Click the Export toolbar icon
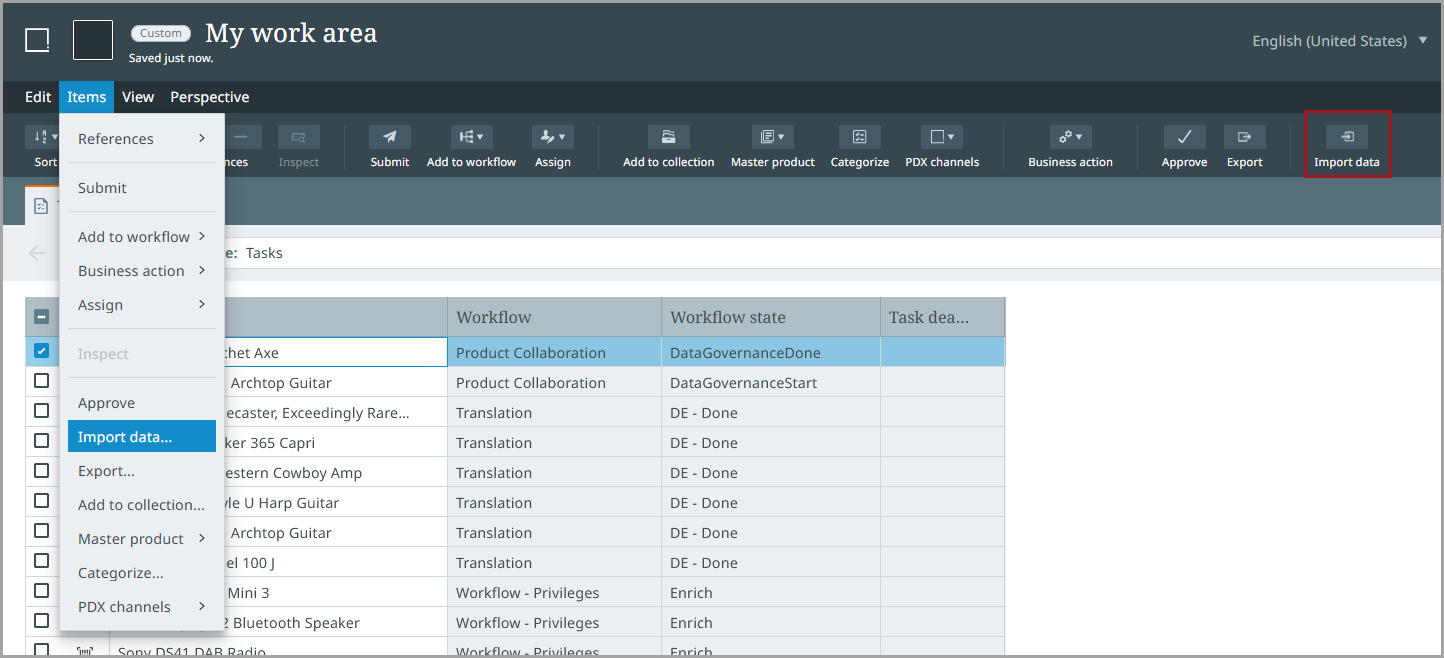Screen dimensions: 1444x658 [1244, 138]
